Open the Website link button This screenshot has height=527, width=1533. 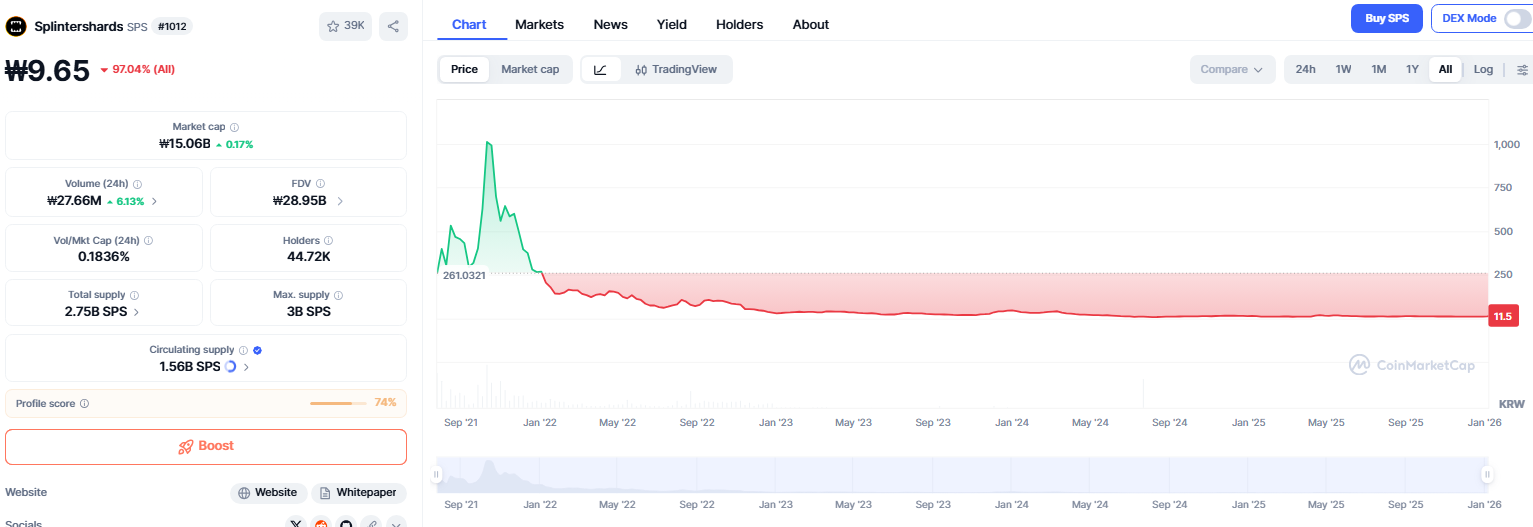[267, 493]
